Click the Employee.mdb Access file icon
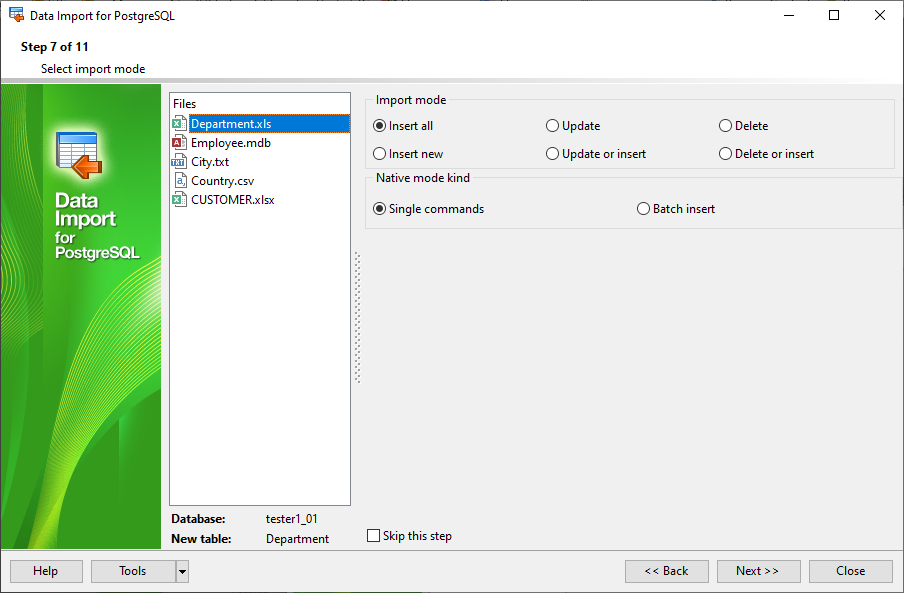Viewport: 904px width, 593px height. [x=179, y=143]
